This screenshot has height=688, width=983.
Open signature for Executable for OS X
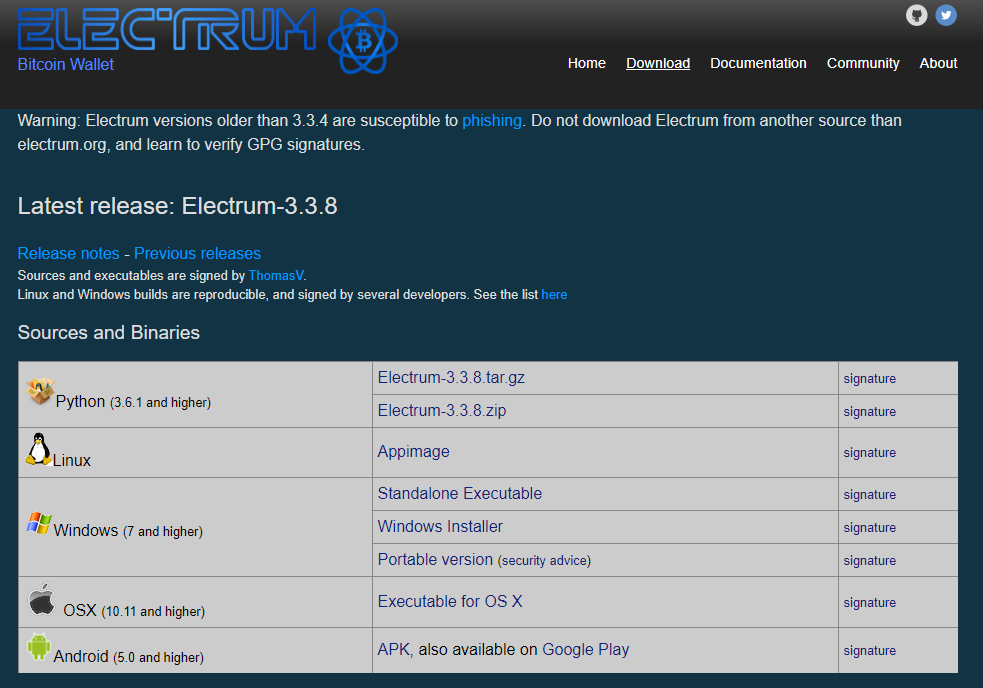click(x=870, y=603)
